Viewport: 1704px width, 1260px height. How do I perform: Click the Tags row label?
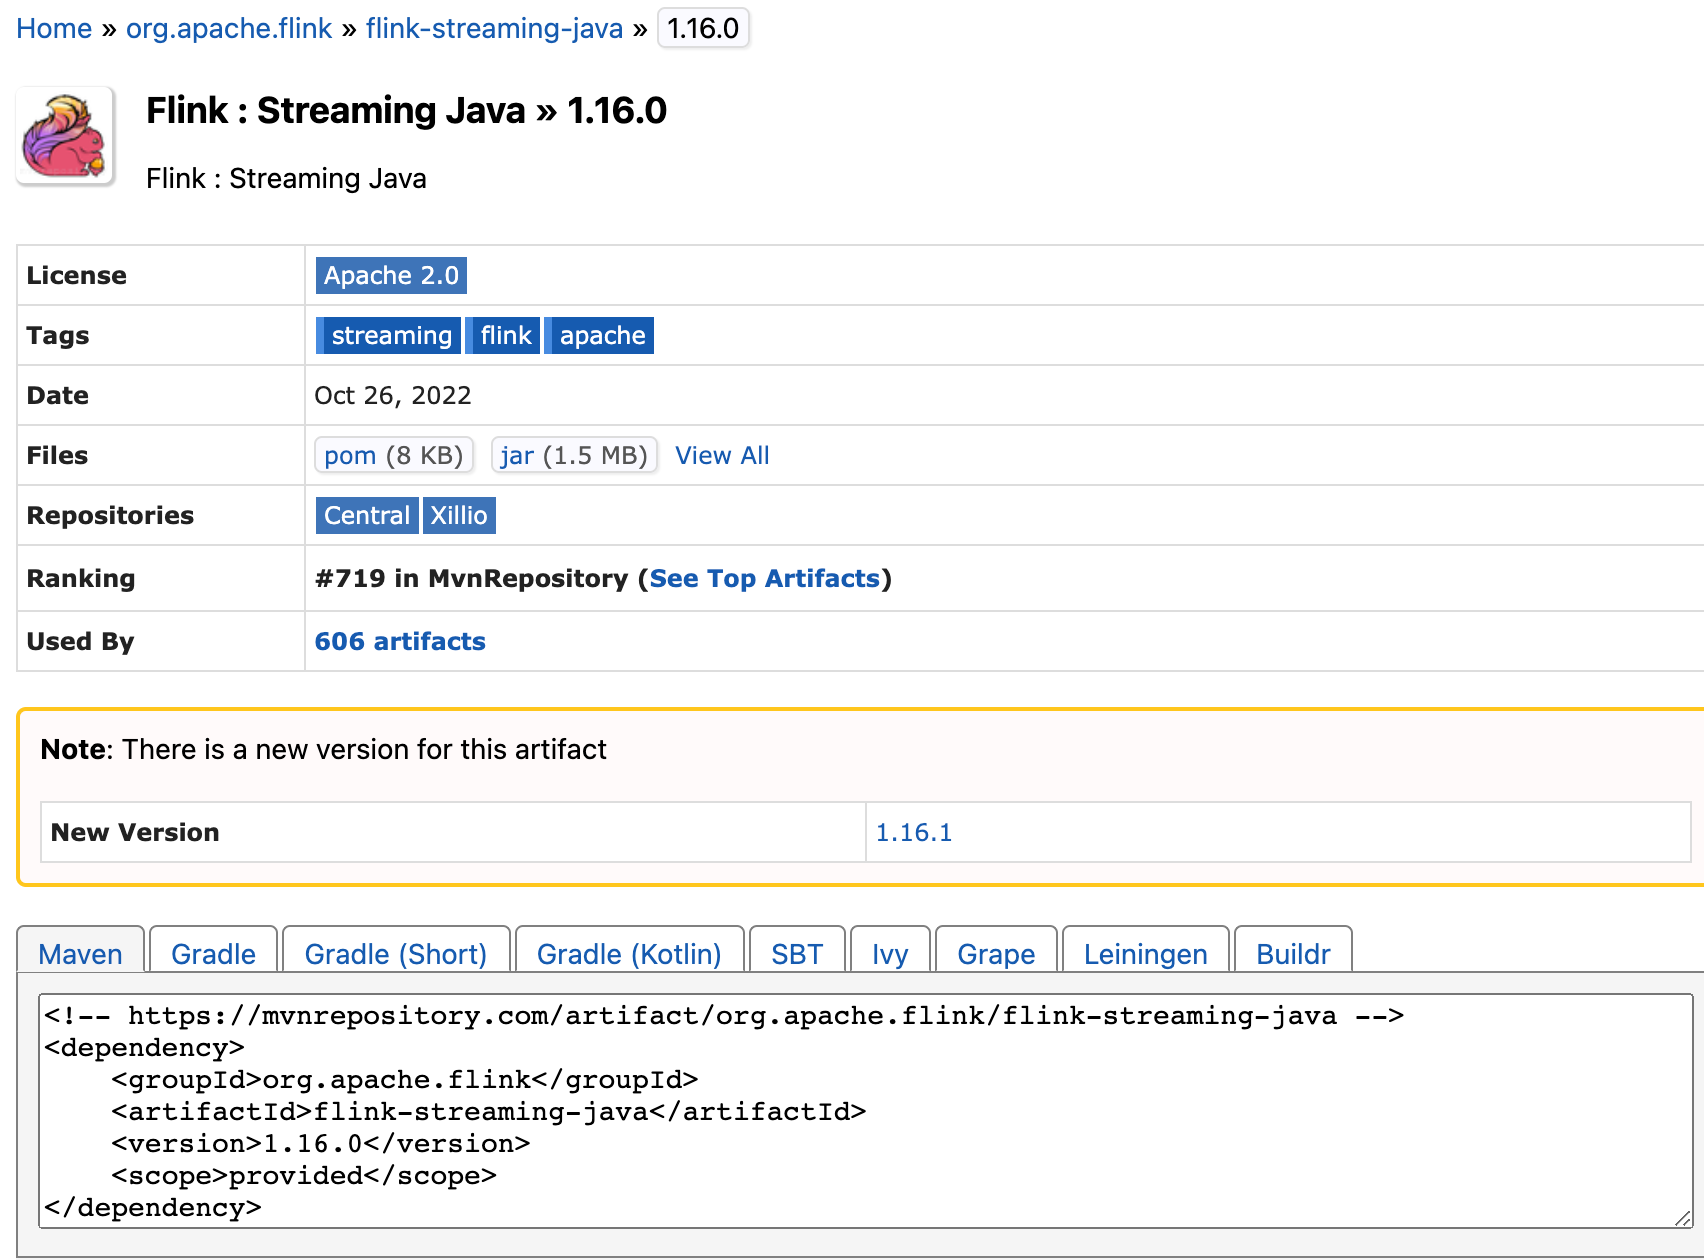[58, 335]
